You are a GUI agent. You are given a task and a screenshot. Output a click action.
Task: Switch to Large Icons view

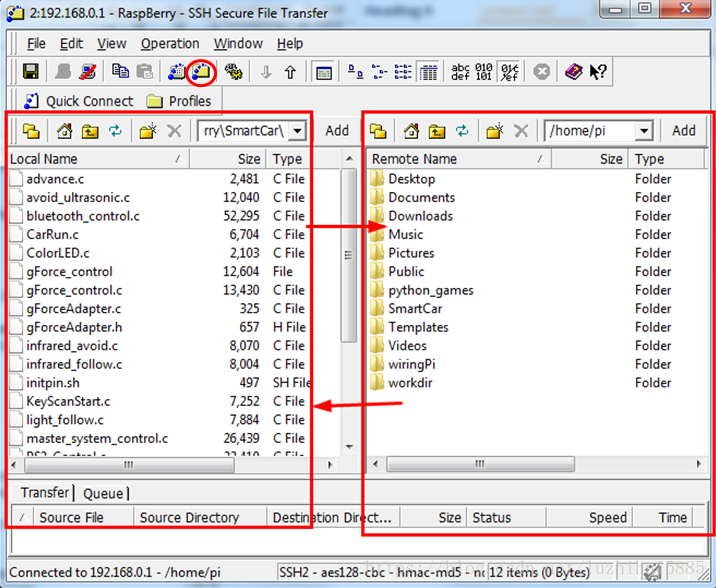click(356, 72)
